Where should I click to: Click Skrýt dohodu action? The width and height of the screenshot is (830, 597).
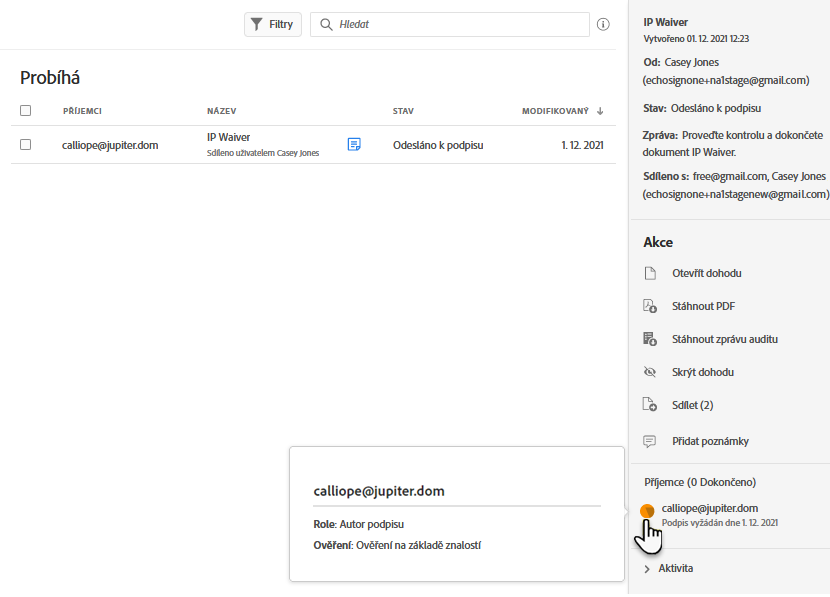703,372
